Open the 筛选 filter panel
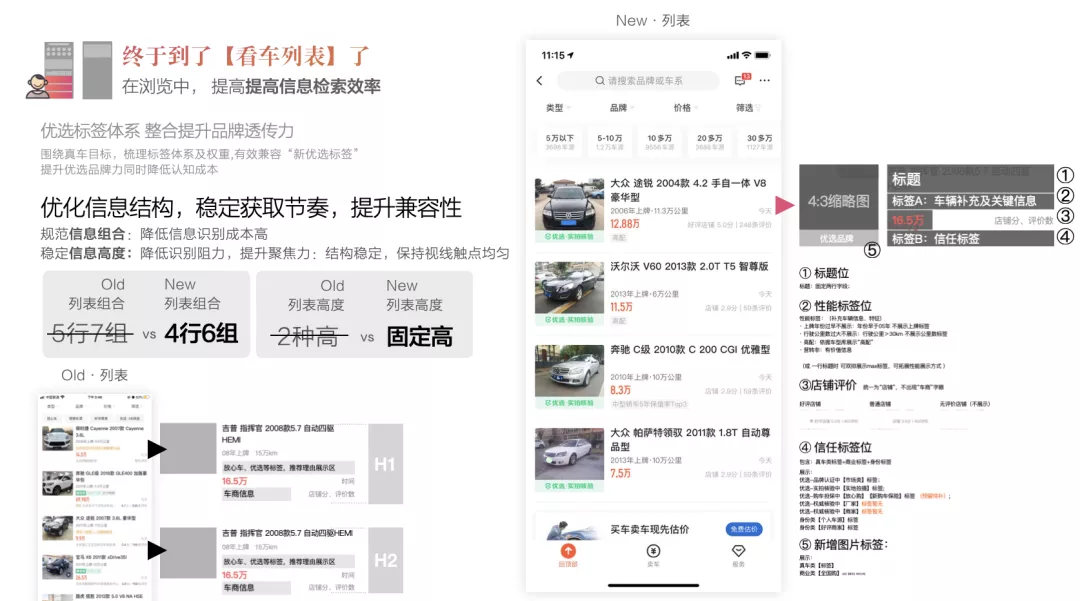This screenshot has height=601, width=1080. pos(748,108)
